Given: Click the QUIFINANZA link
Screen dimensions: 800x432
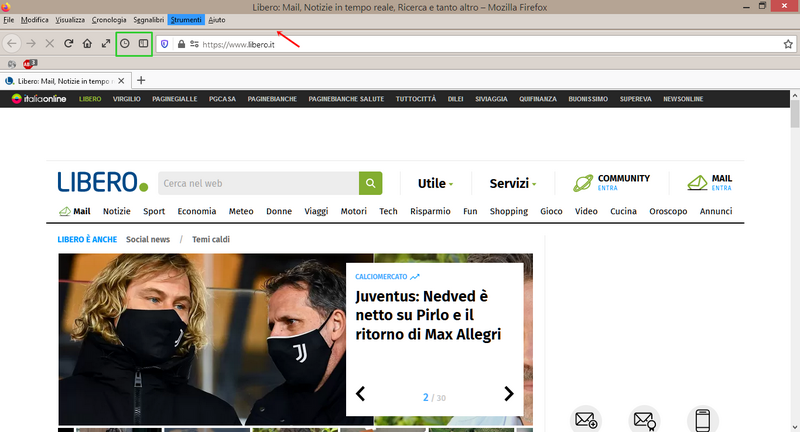Looking at the screenshot, I should (x=538, y=99).
